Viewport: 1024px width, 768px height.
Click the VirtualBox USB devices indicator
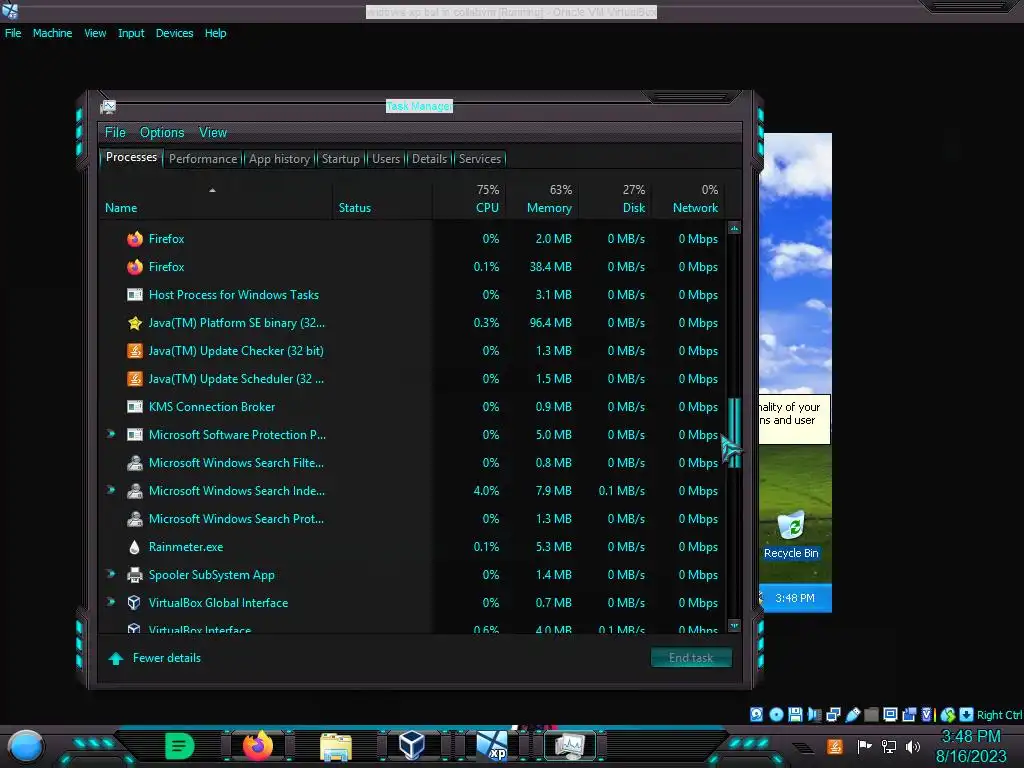click(x=852, y=714)
